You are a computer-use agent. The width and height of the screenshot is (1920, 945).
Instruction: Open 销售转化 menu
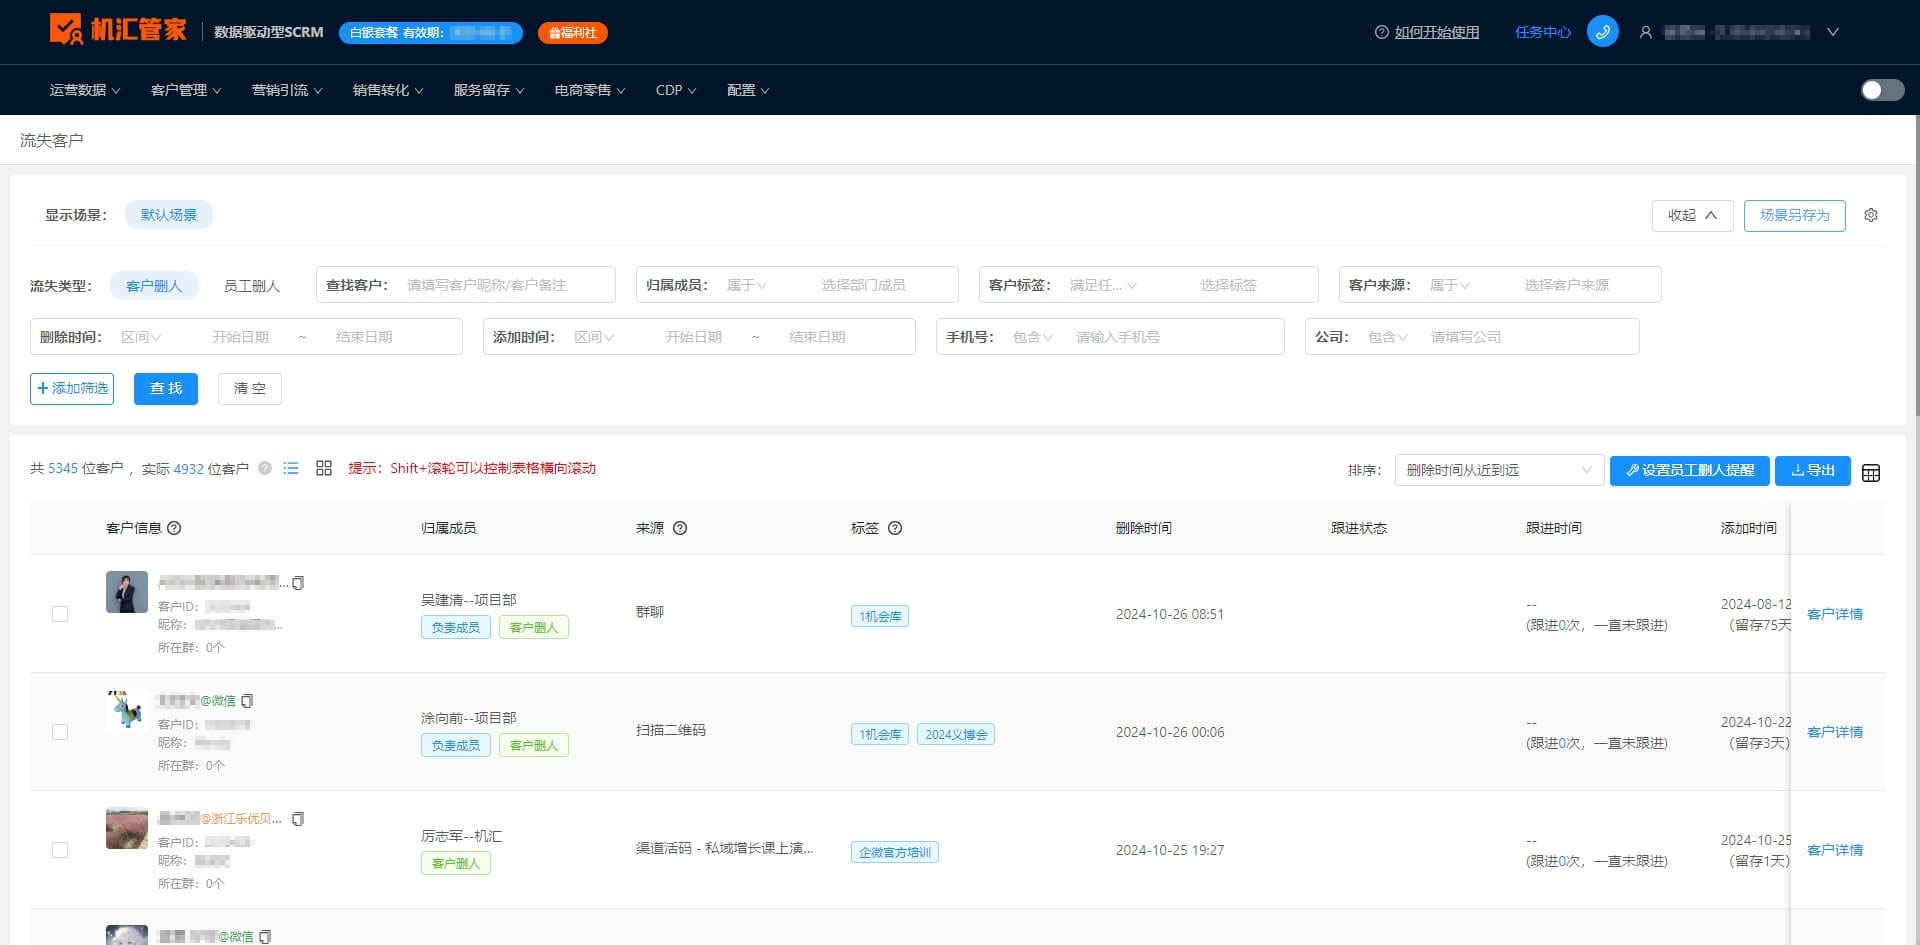(x=388, y=90)
